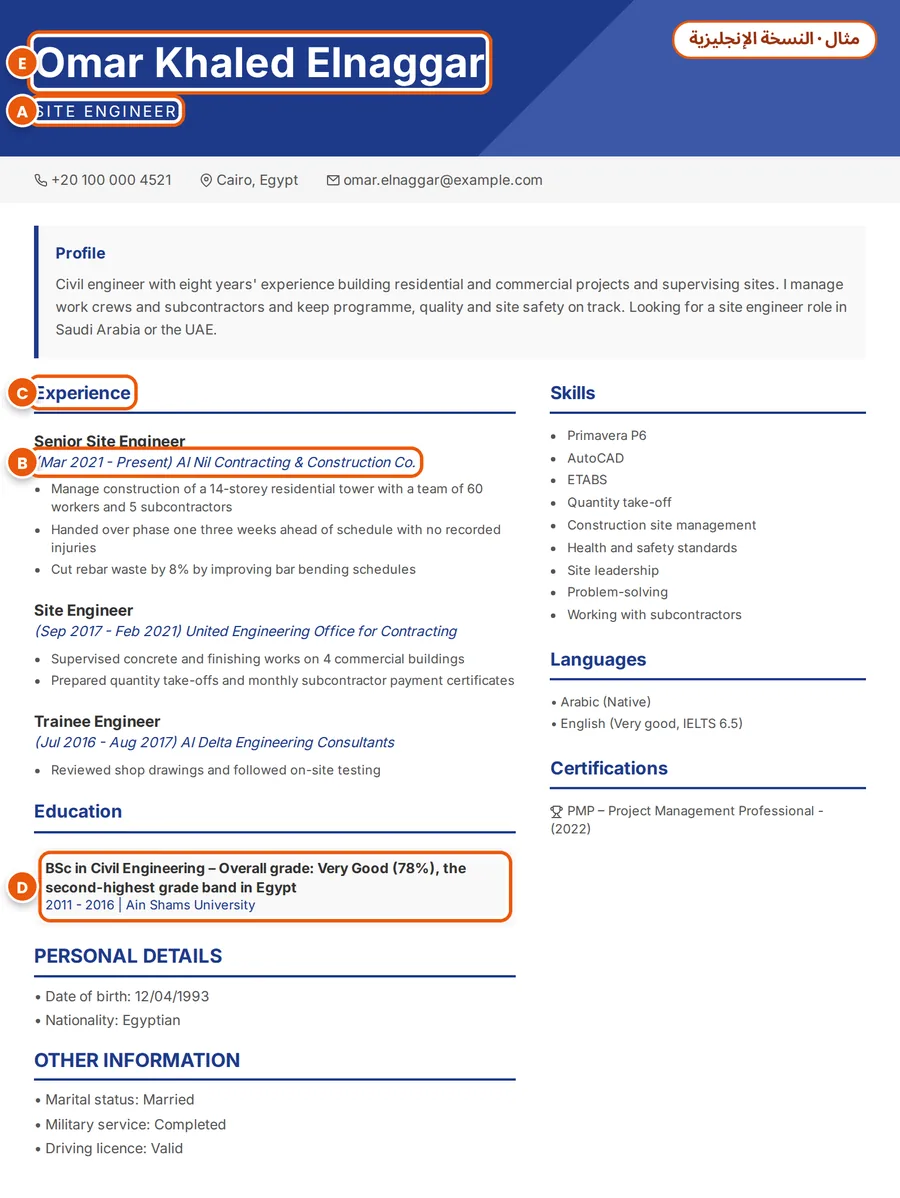The height and width of the screenshot is (1198, 900).
Task: Select the BSc in Civil Engineering degree text
Action: click(255, 878)
